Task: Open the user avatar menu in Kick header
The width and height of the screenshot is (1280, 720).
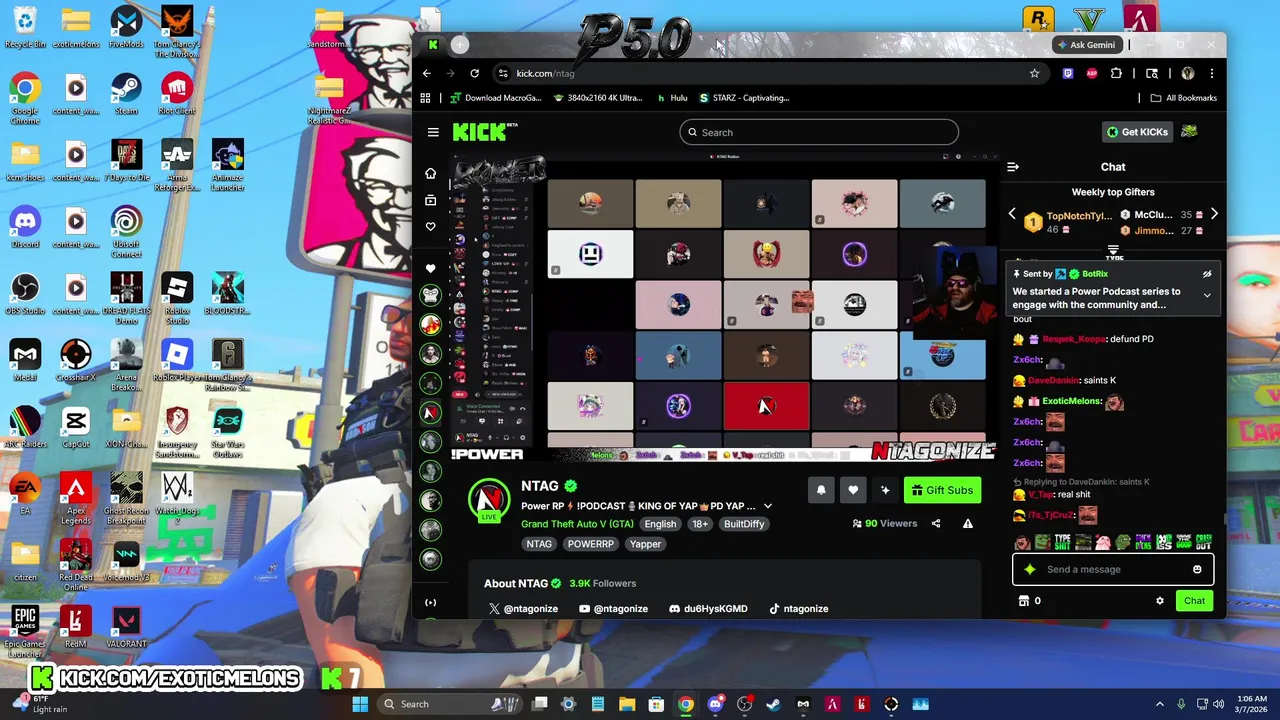Action: 1189,132
